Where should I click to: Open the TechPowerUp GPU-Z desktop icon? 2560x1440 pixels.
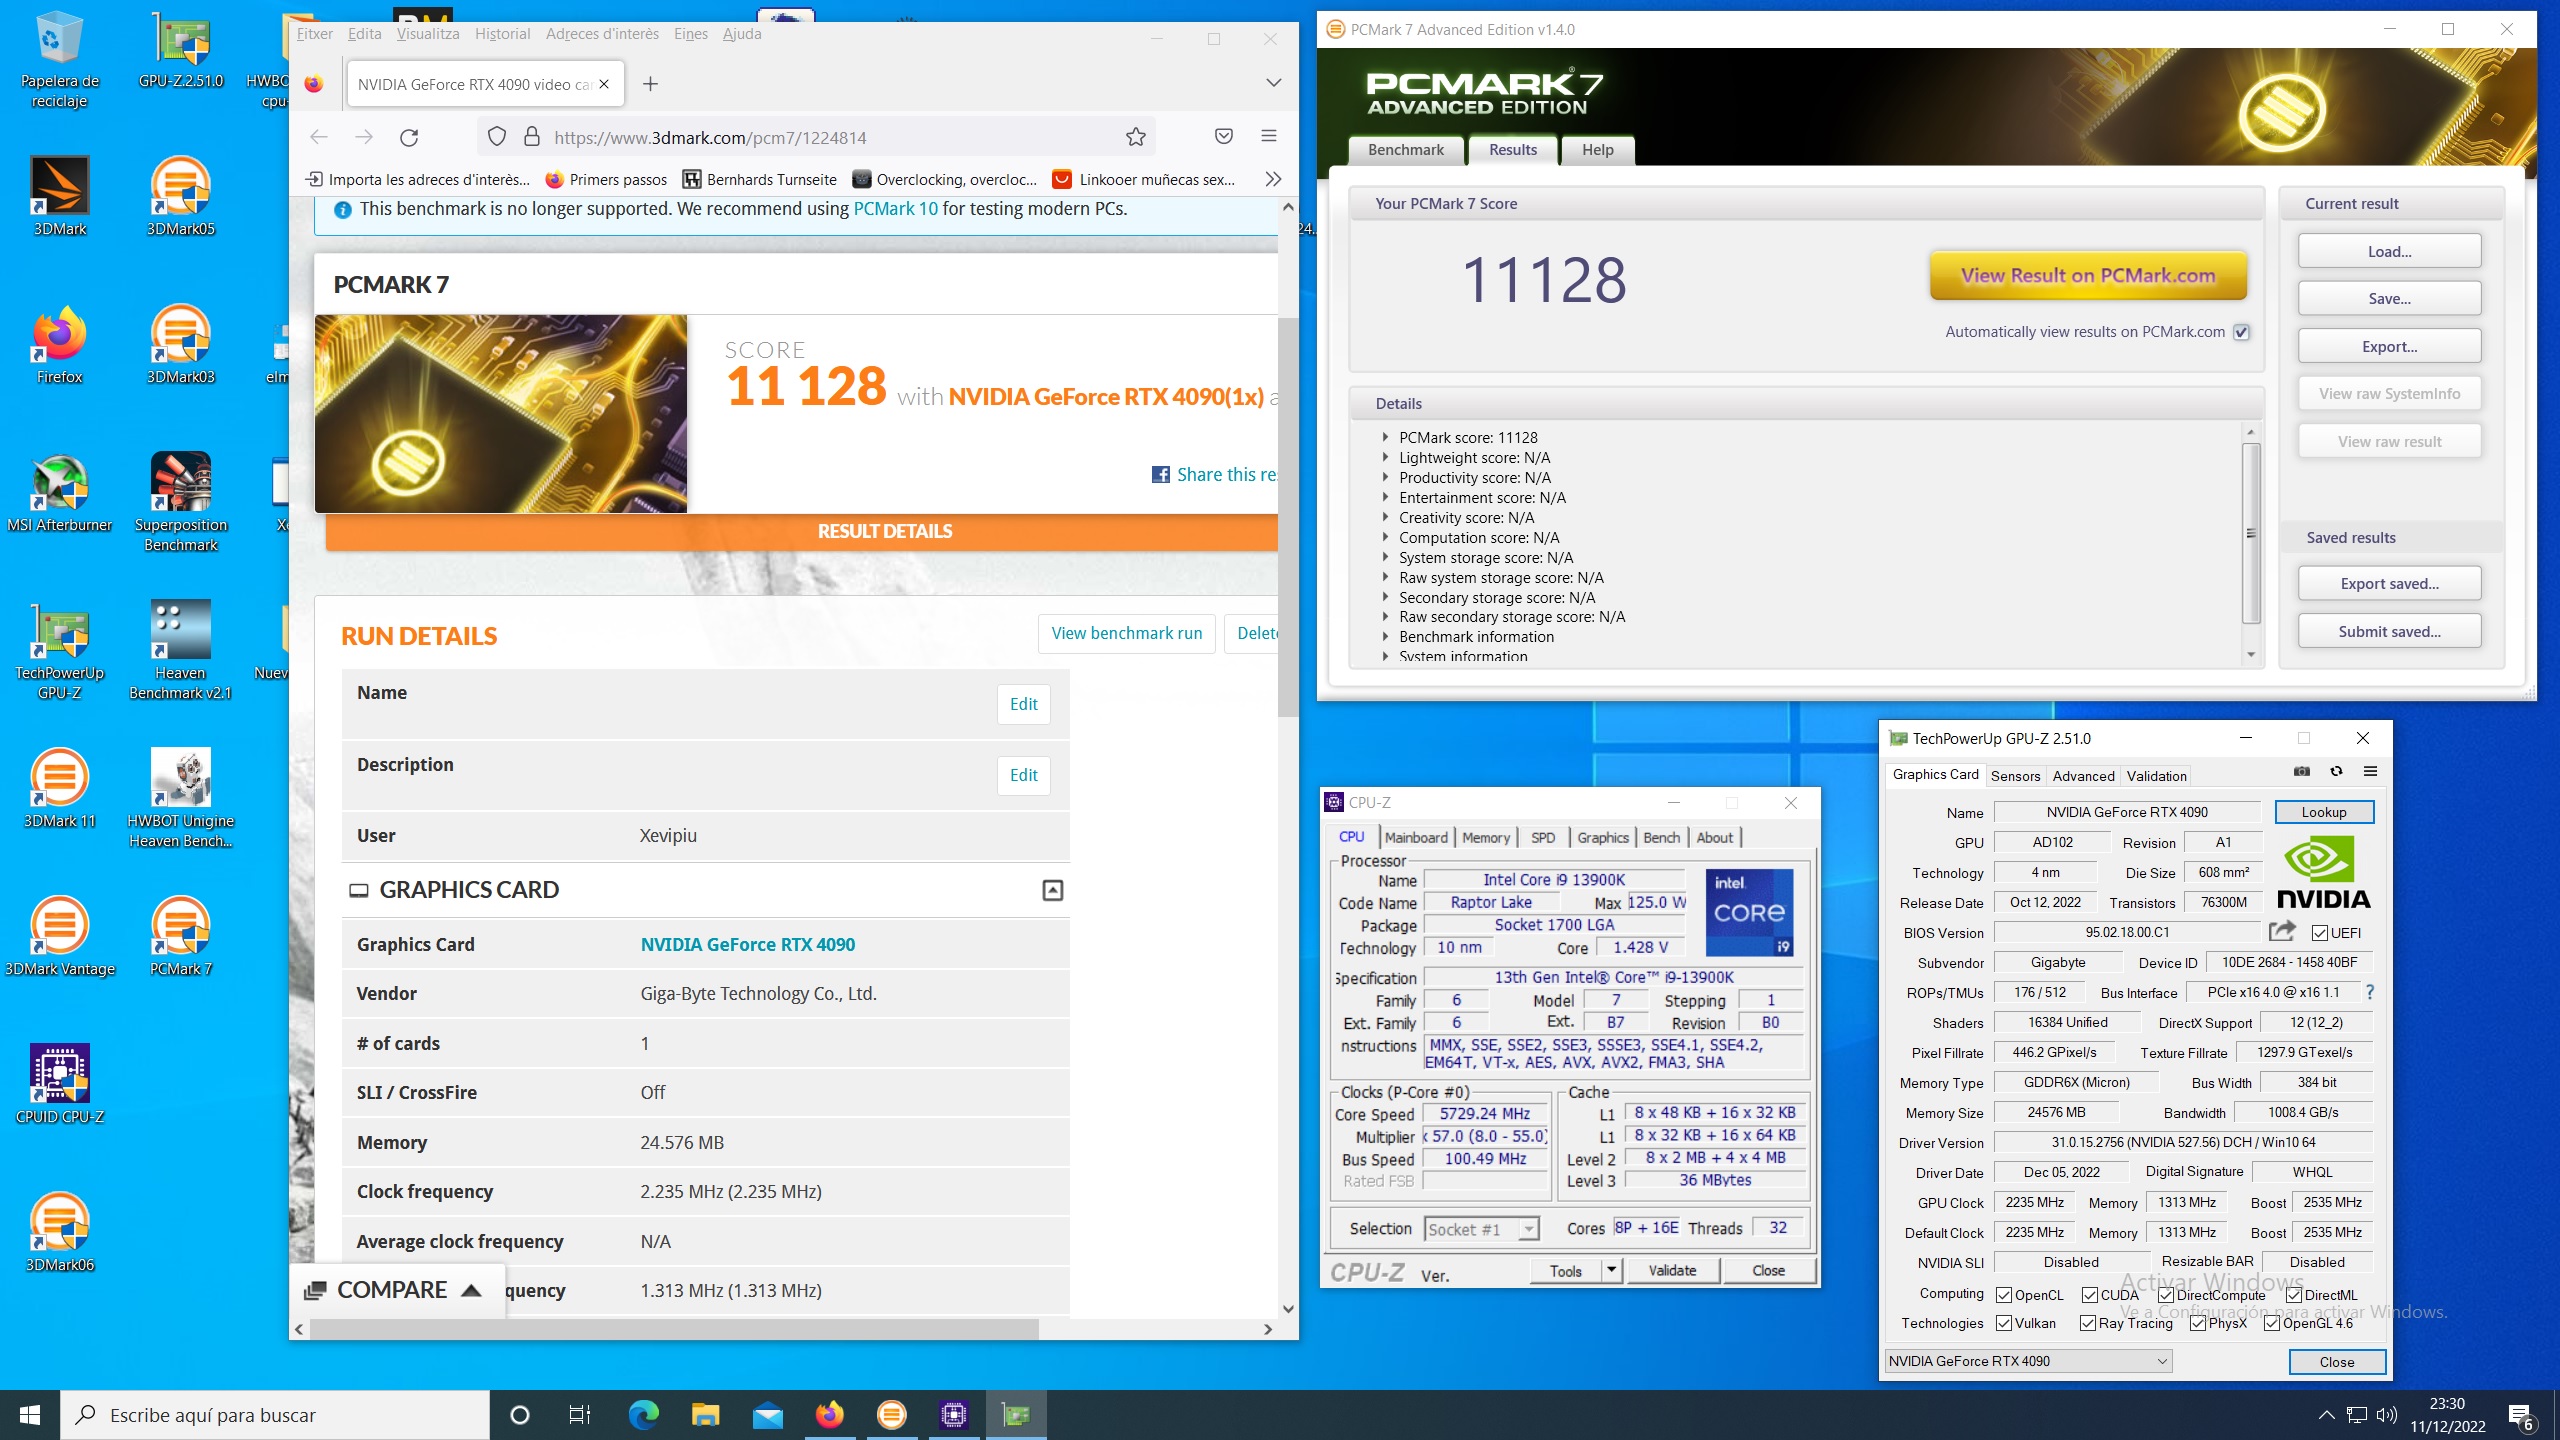(x=60, y=651)
